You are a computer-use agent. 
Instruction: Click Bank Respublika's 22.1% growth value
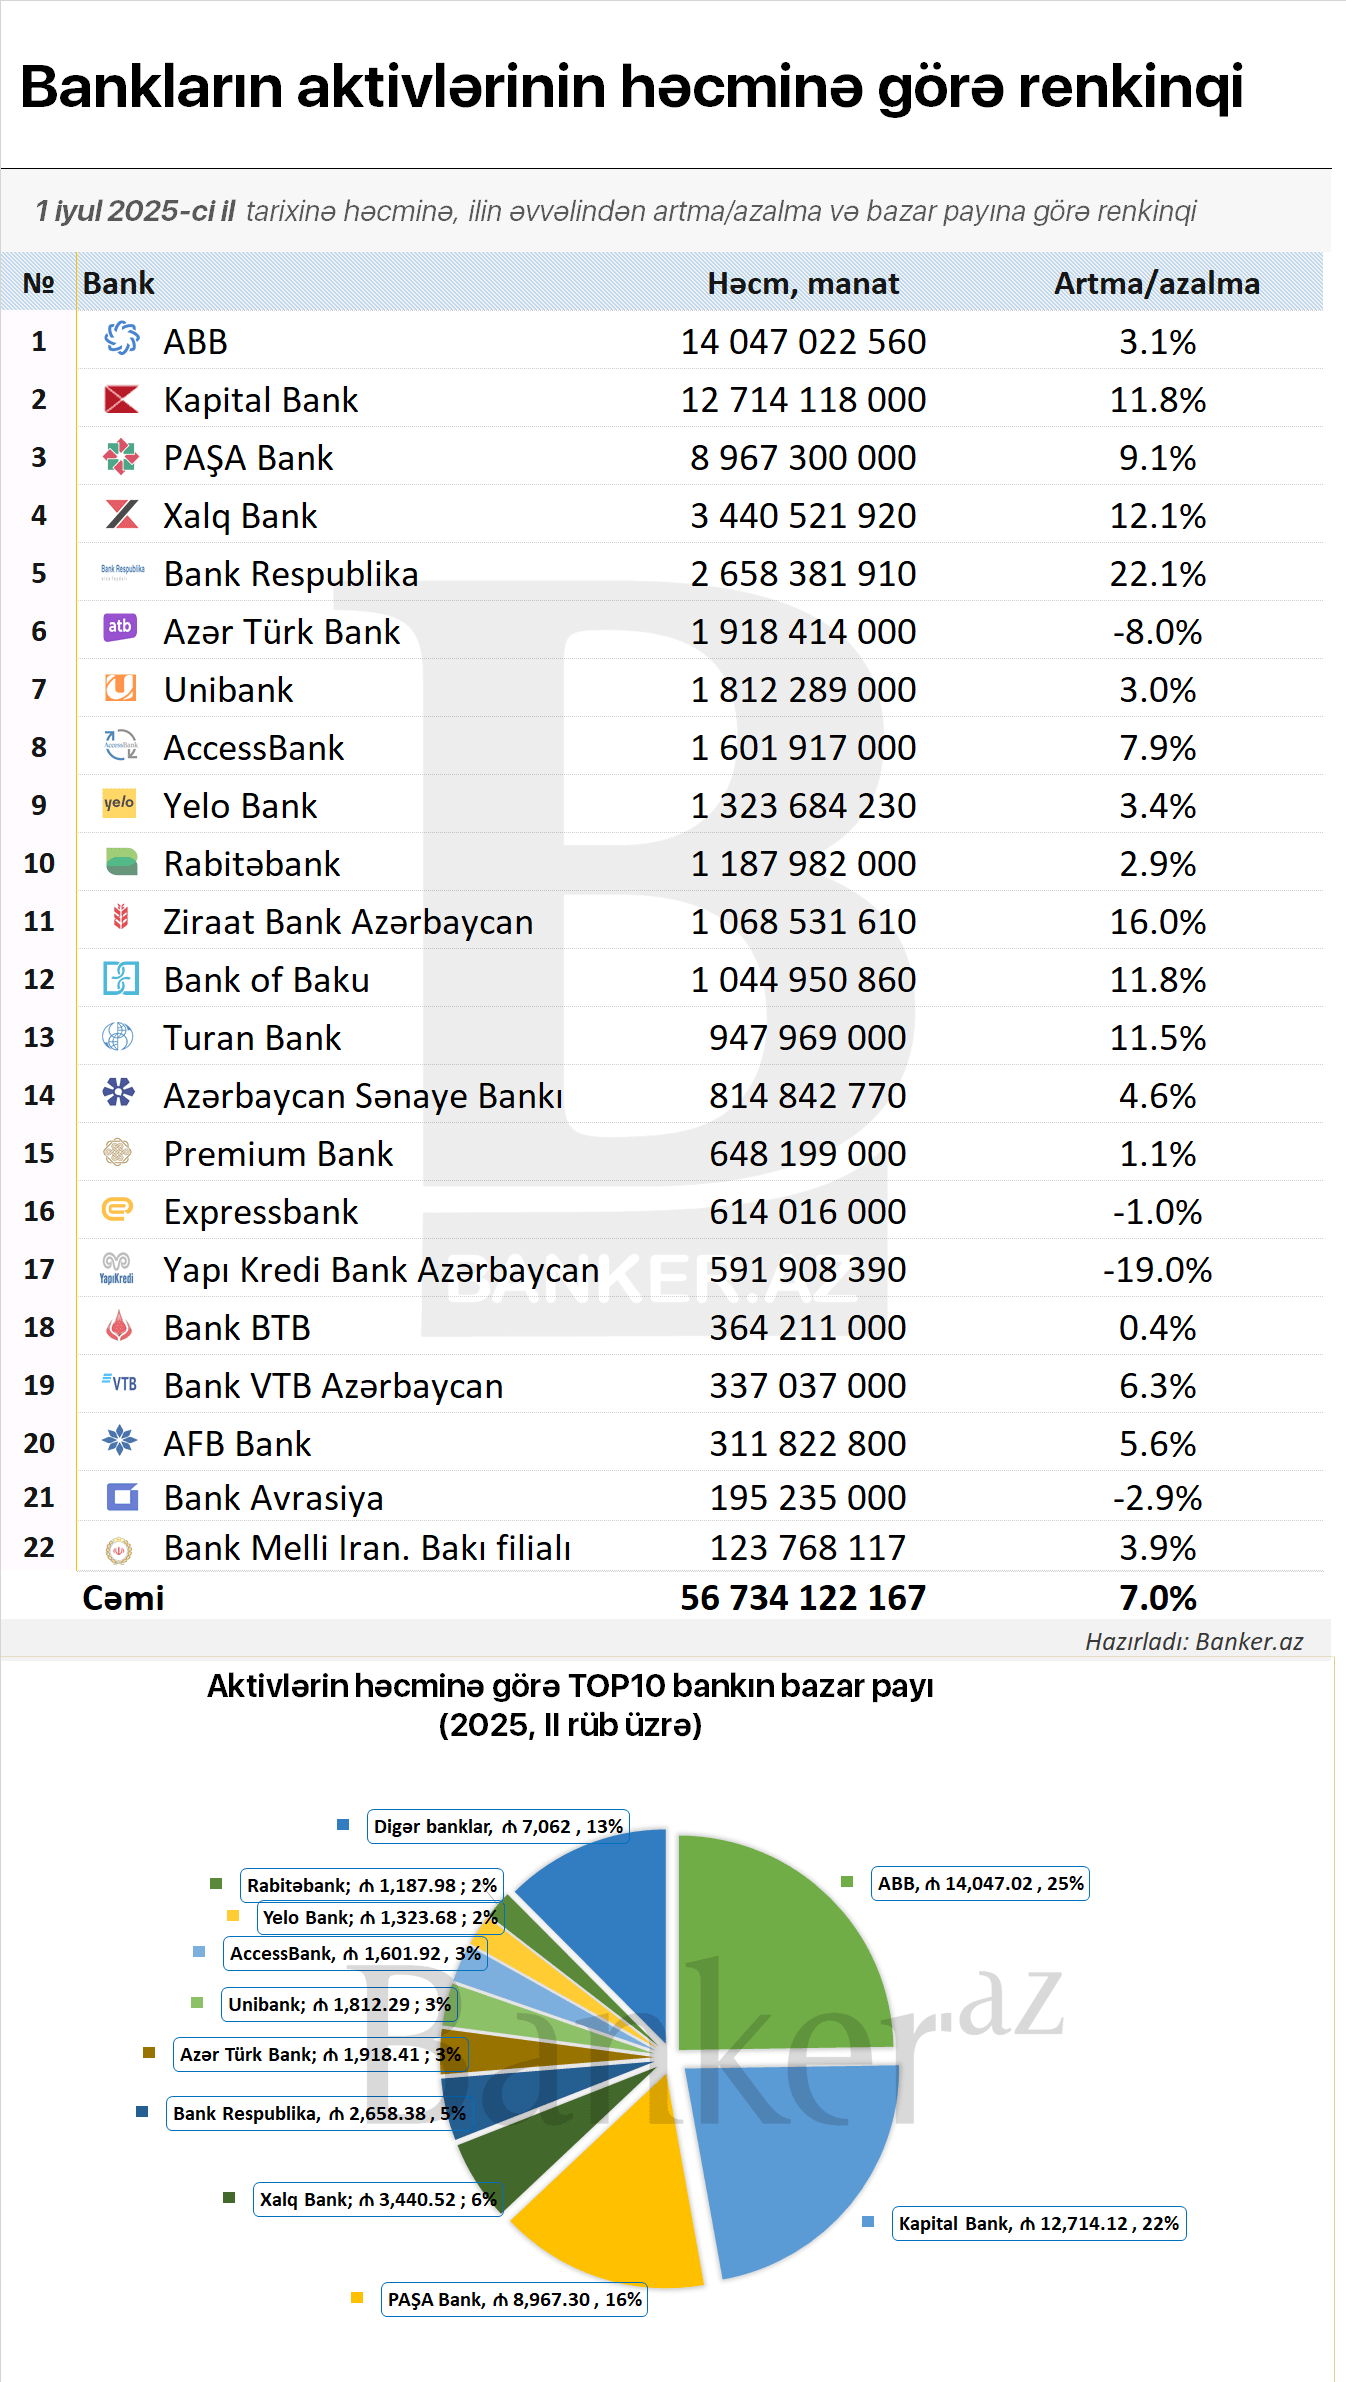(x=1157, y=574)
